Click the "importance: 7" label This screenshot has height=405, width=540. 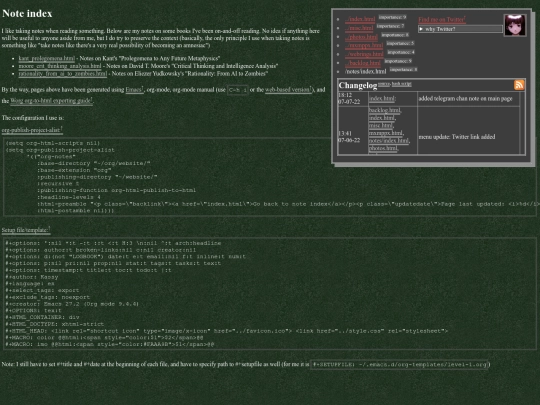pos(390,26)
